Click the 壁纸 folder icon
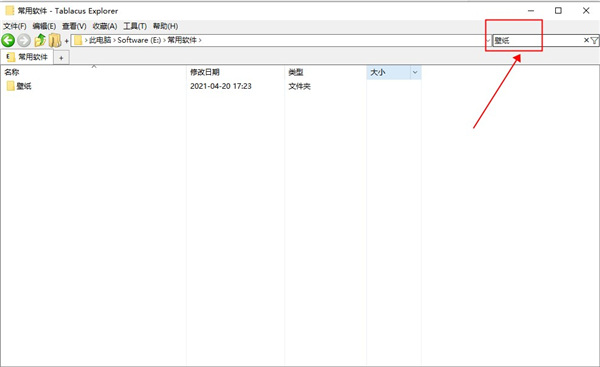 pyautogui.click(x=10, y=86)
